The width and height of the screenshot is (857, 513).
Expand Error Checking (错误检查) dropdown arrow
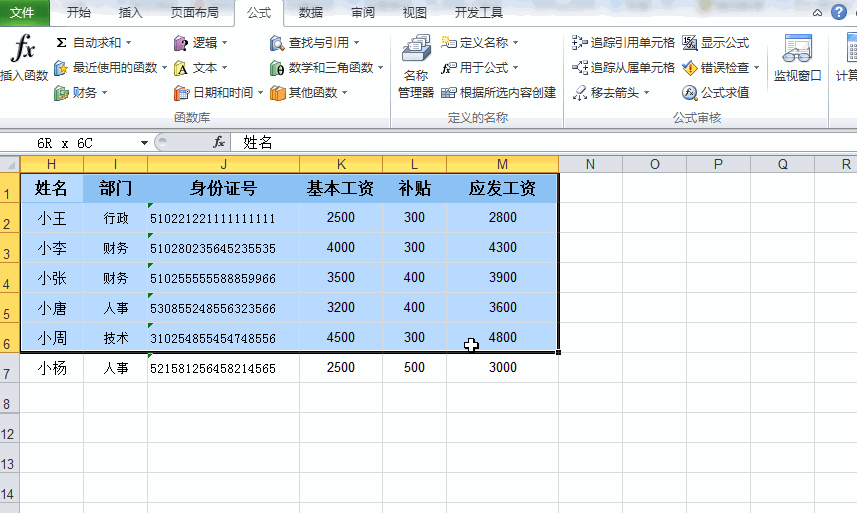(756, 68)
